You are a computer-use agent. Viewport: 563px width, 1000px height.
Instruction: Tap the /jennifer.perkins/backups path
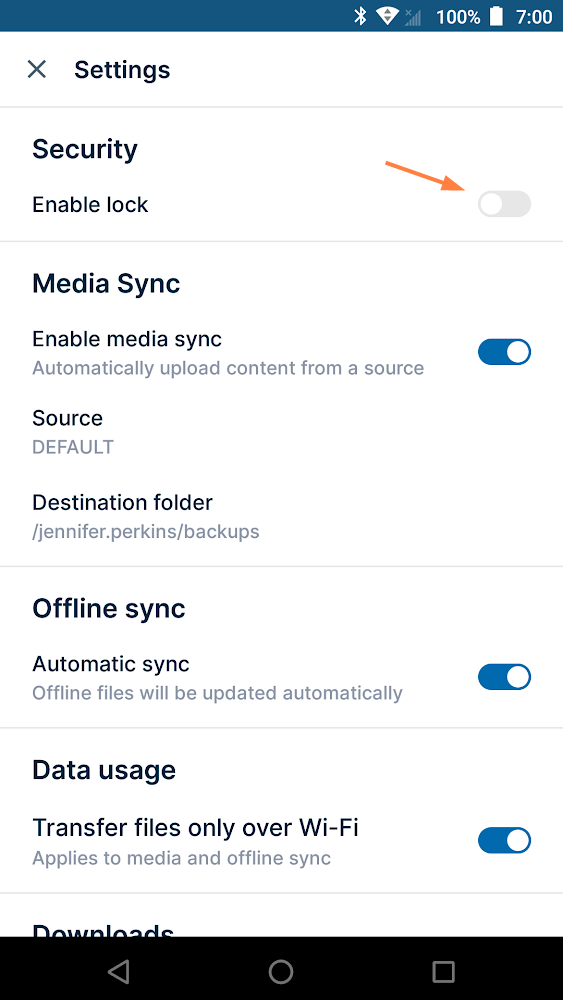pos(146,531)
